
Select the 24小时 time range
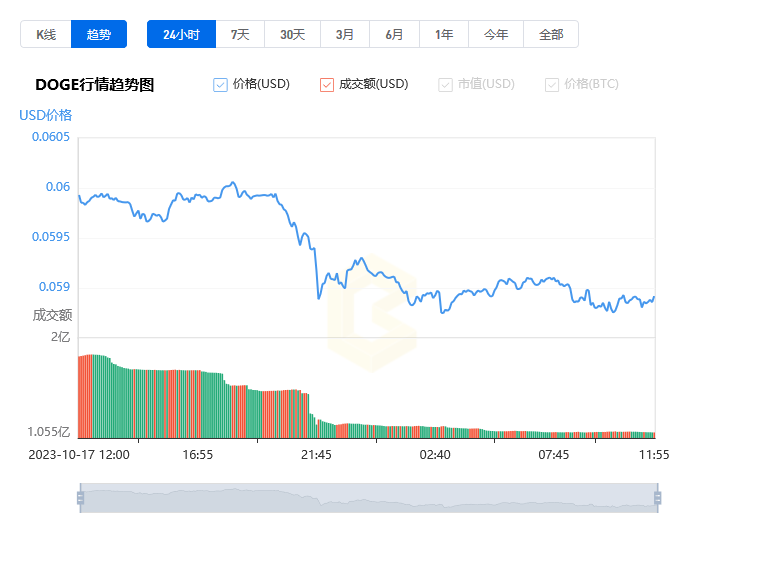coord(181,34)
